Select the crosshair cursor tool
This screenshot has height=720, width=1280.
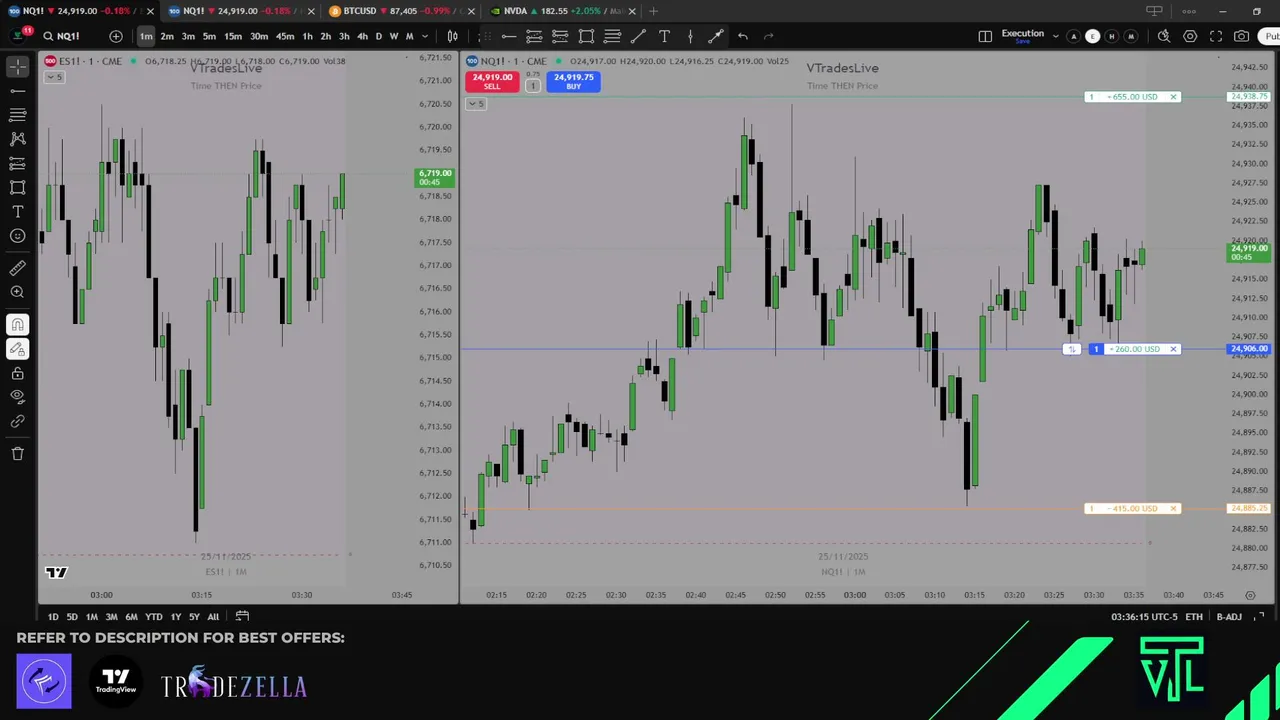pos(18,67)
